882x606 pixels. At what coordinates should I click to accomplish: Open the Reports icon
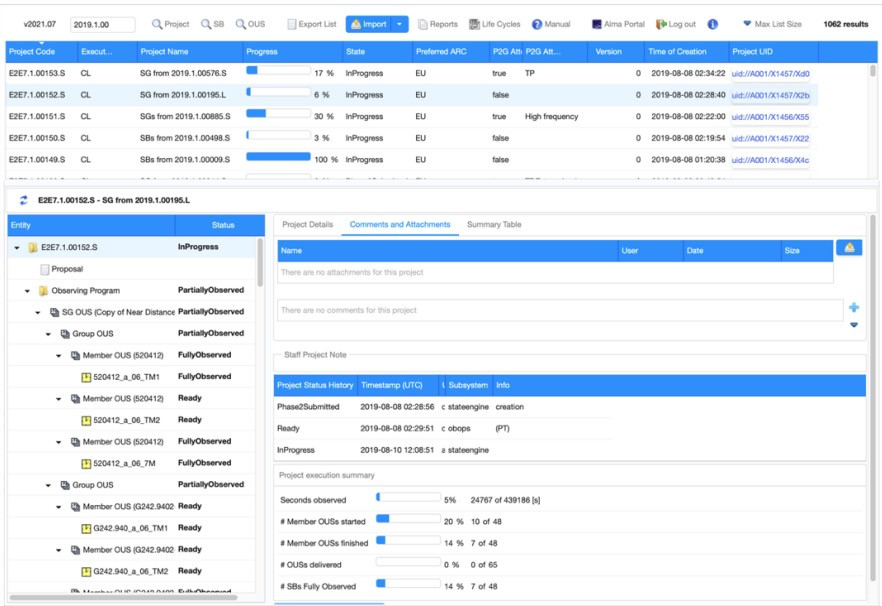coord(422,24)
